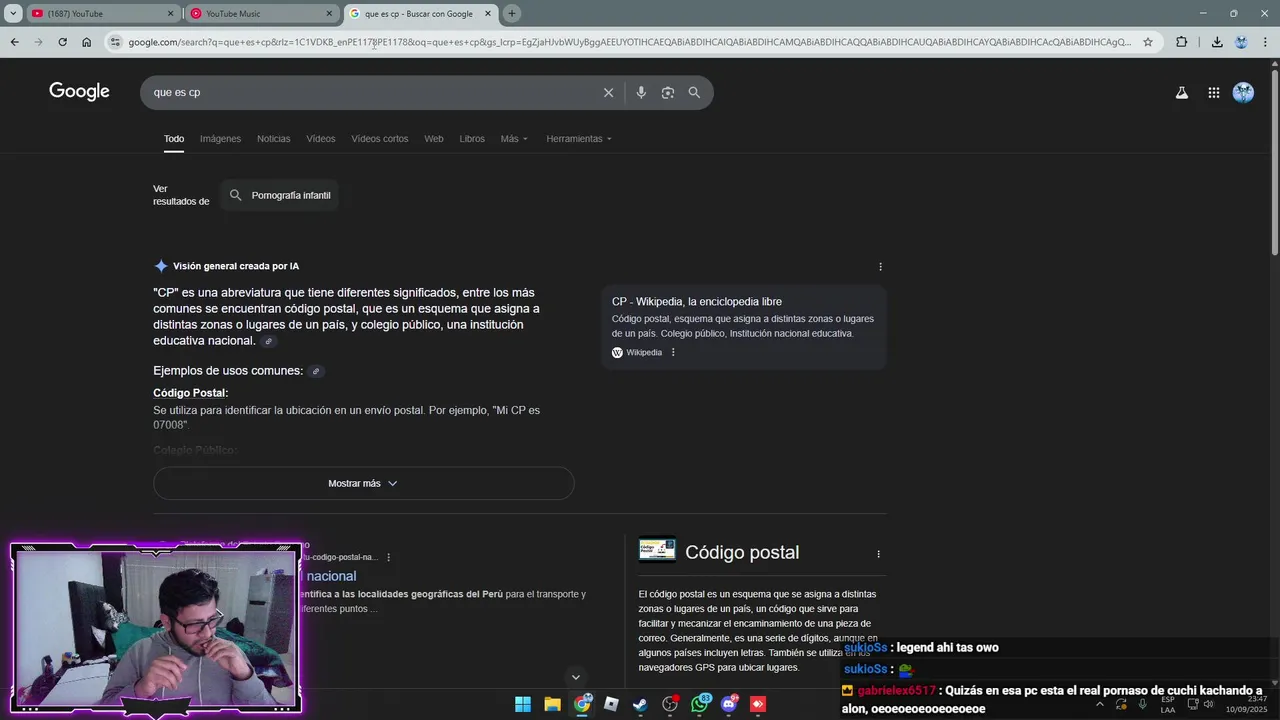
Task: Open options for the codigo-postal-na result
Action: point(388,557)
